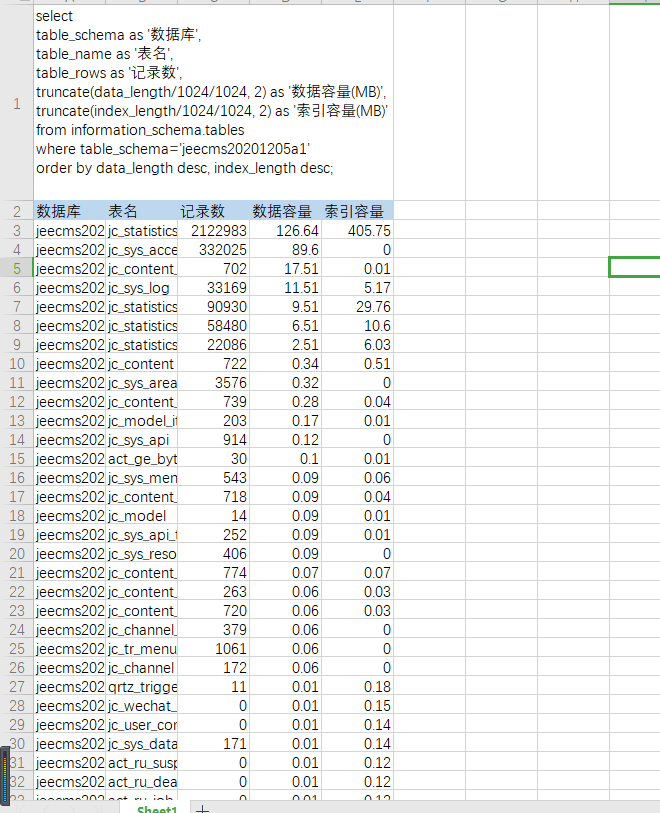Select the cell with value 0.18

point(358,686)
